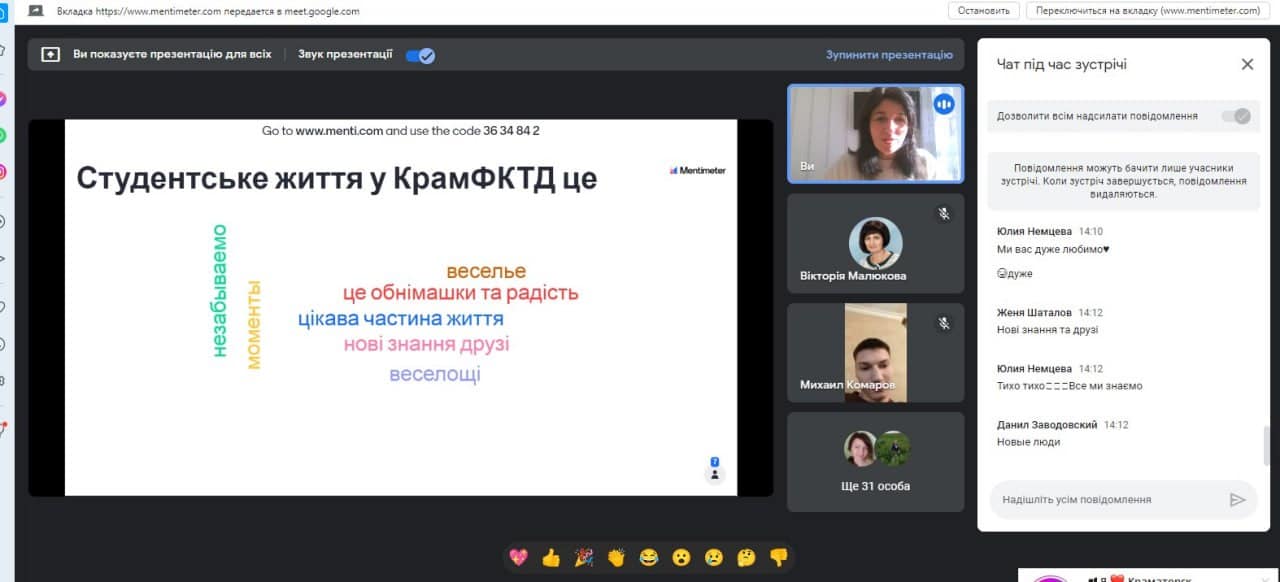Viewport: 1280px width, 582px height.
Task: Send the thinking face reaction
Action: [x=746, y=557]
